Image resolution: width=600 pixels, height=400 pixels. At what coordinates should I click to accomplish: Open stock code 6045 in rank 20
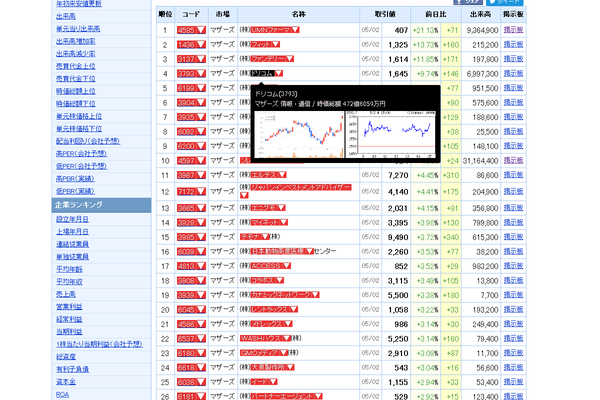(x=186, y=310)
